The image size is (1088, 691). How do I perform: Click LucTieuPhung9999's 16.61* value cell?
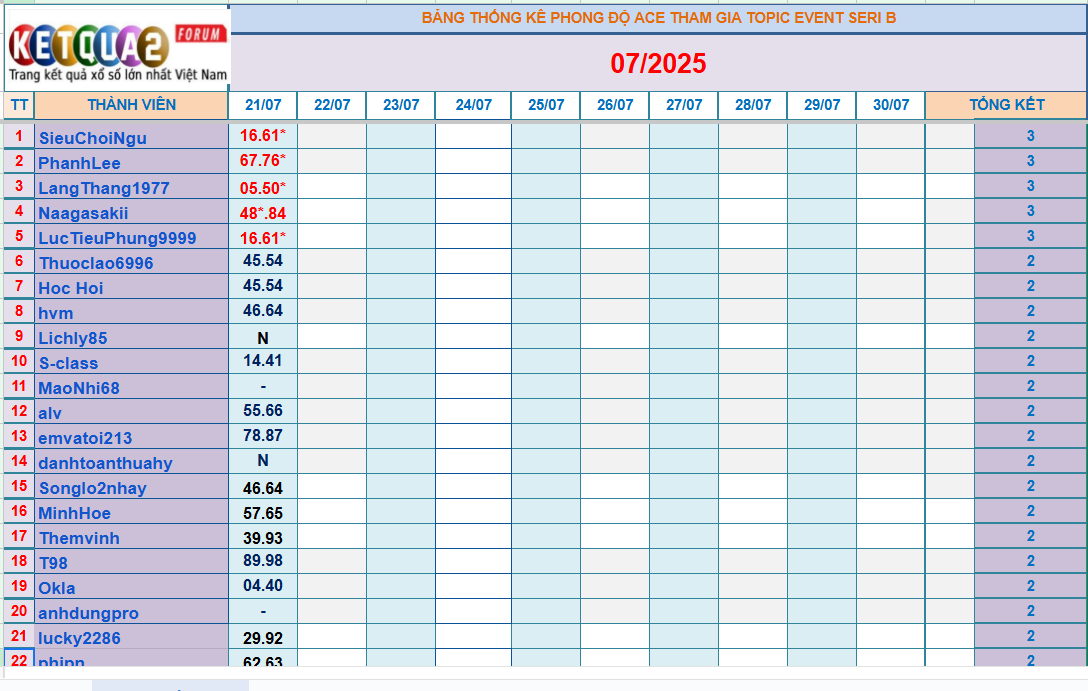tap(263, 236)
